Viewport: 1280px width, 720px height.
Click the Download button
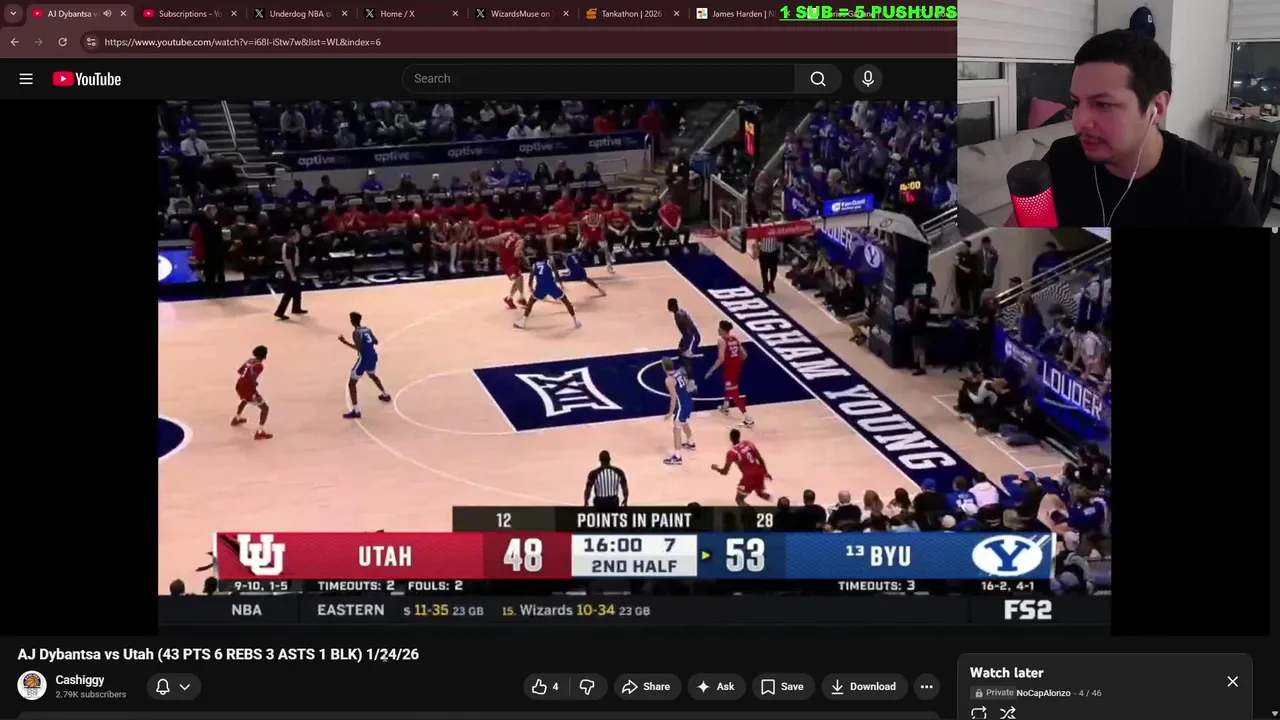(862, 686)
